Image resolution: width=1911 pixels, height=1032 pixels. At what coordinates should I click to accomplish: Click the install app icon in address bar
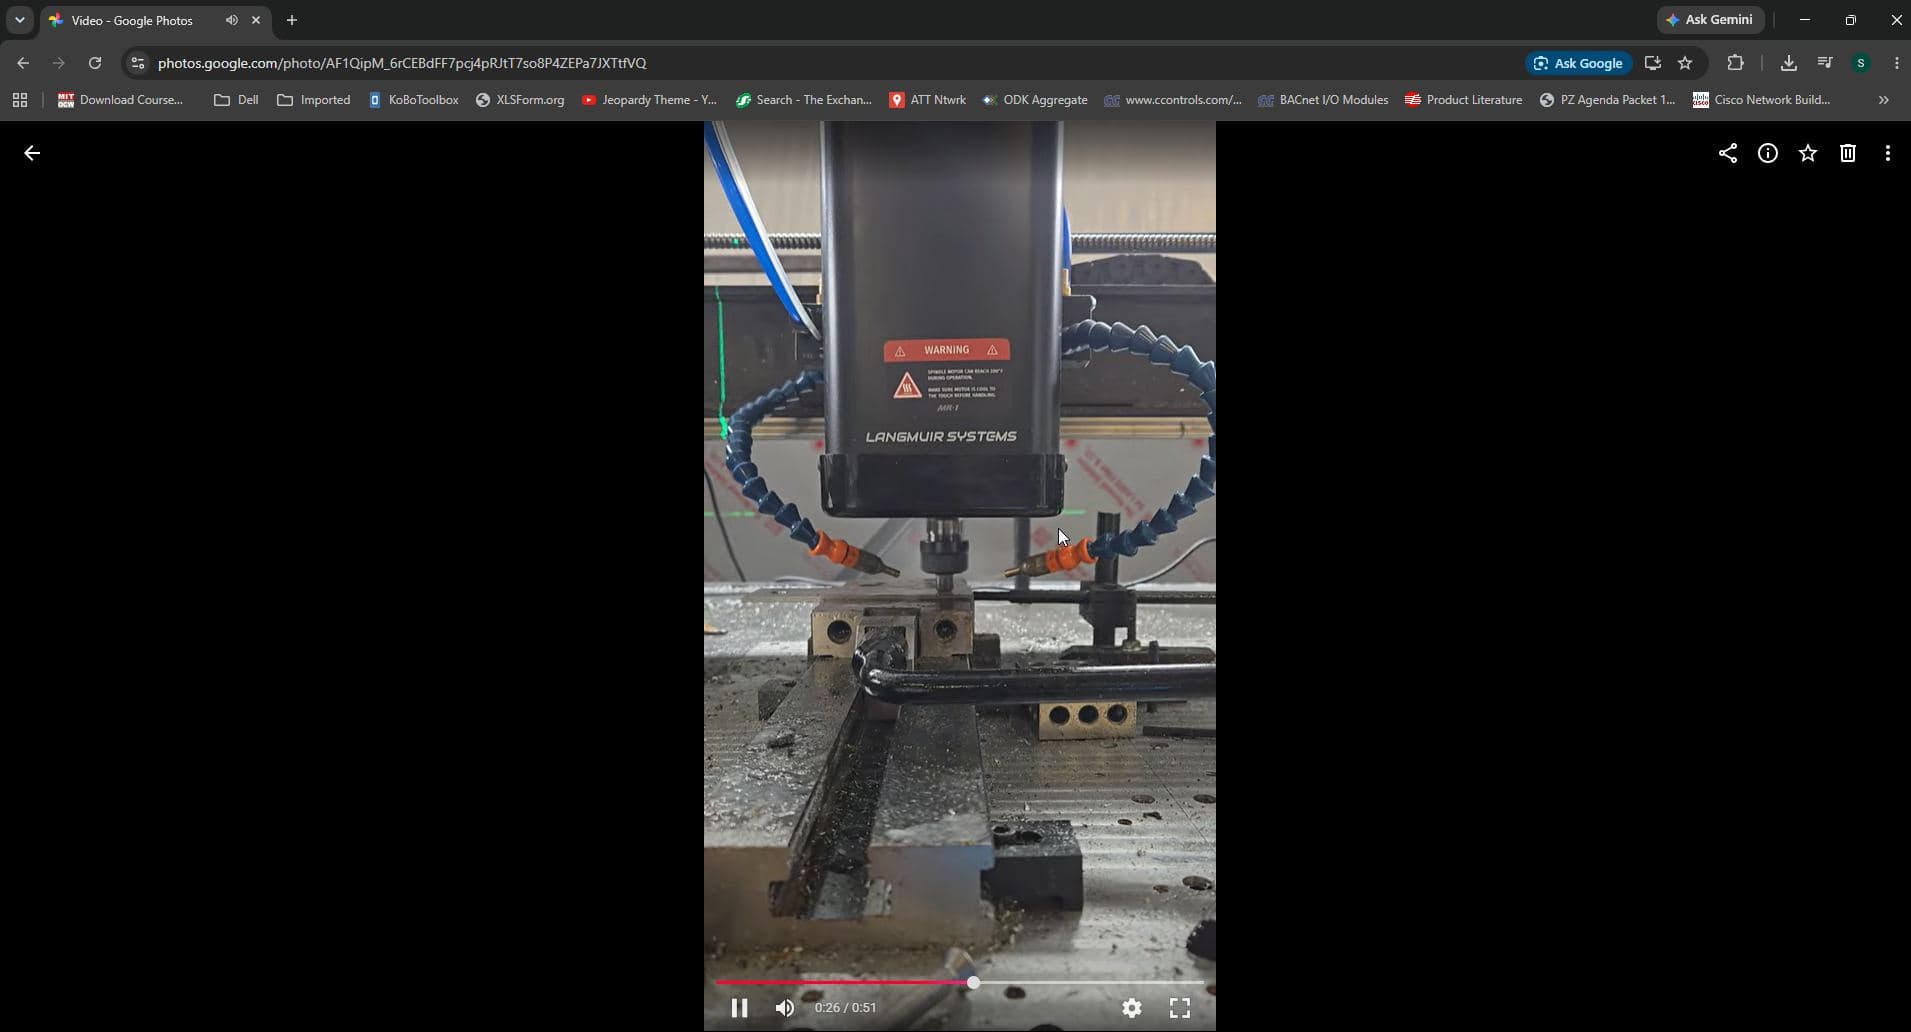(x=1652, y=63)
